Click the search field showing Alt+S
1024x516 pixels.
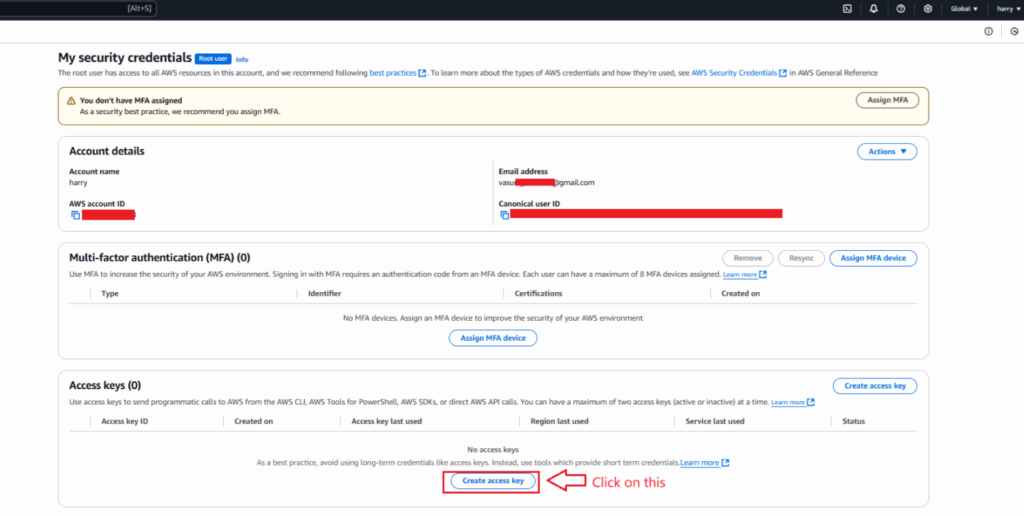(78, 9)
